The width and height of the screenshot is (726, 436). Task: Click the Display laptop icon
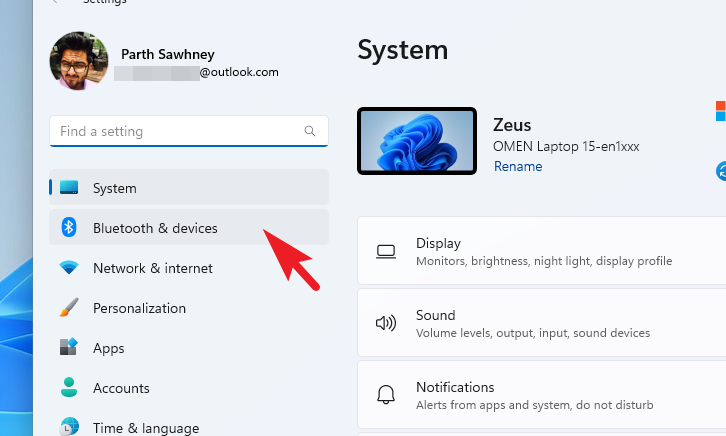[386, 252]
